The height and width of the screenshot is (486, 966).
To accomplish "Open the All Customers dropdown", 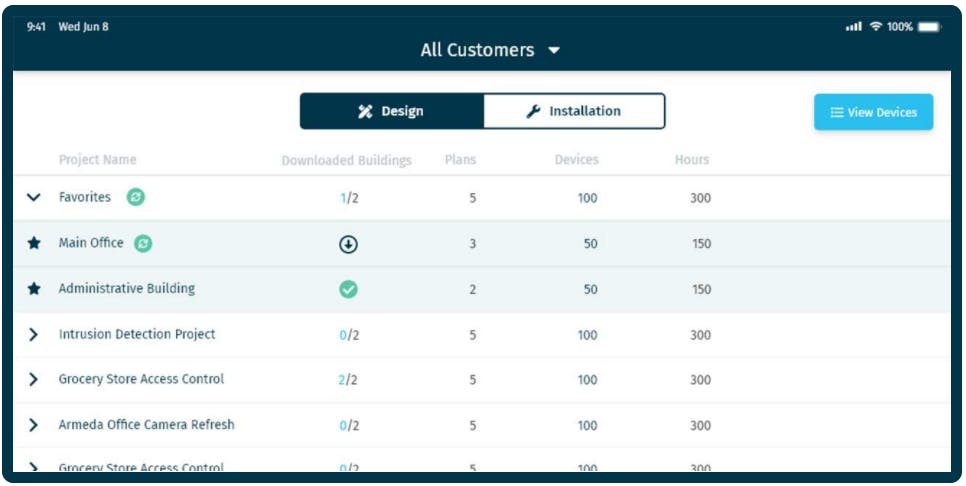I will click(490, 50).
